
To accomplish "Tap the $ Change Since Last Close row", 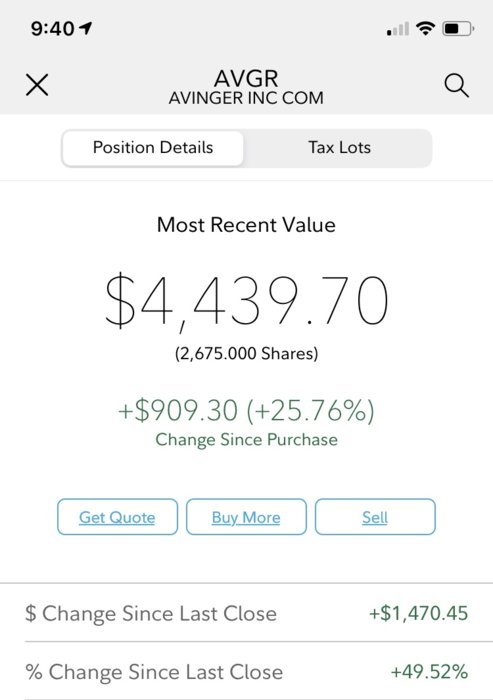I will click(246, 613).
